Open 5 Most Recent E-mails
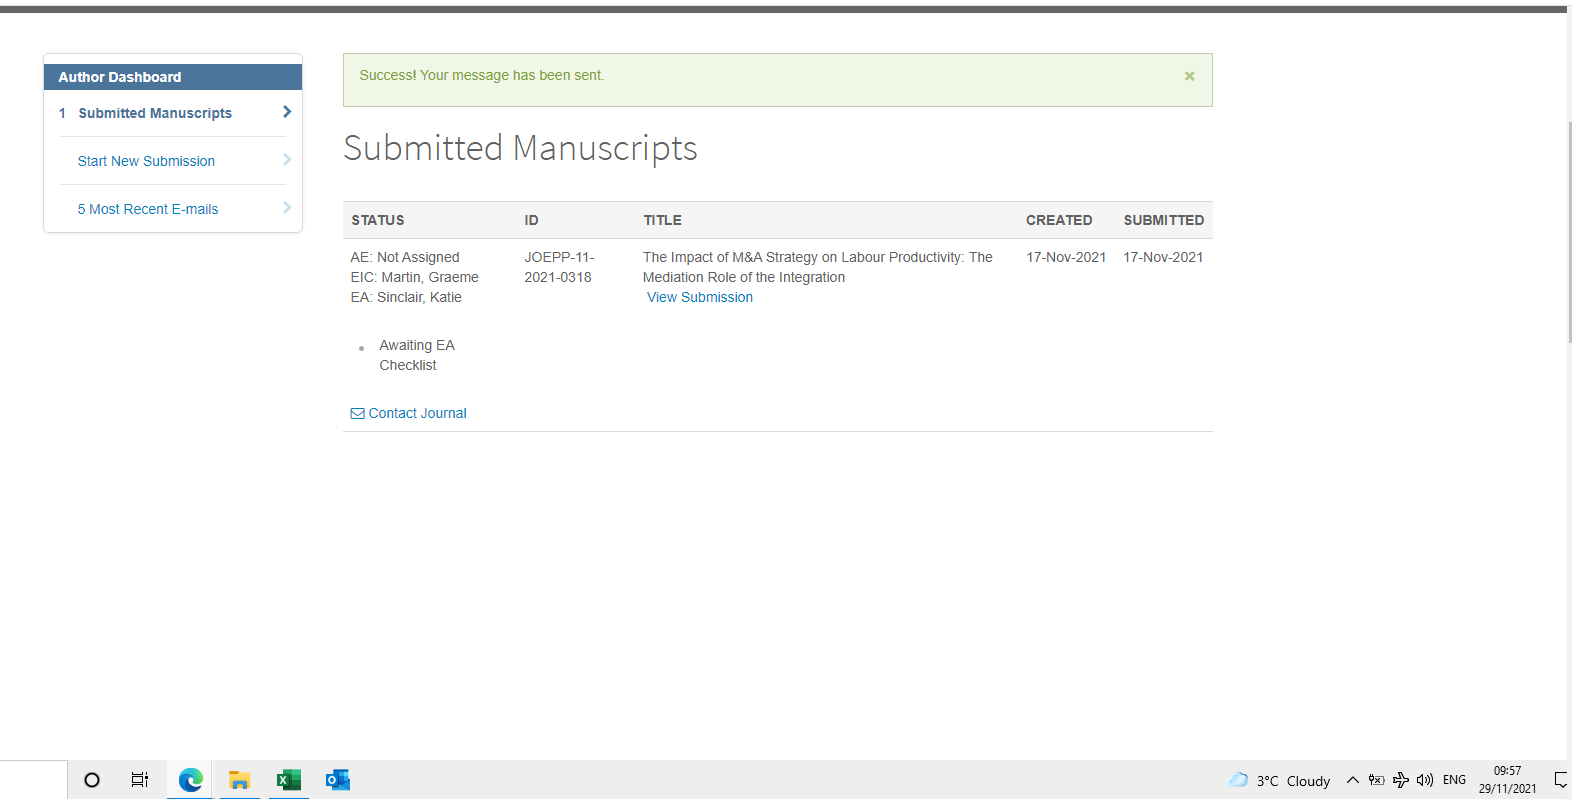The width and height of the screenshot is (1572, 800). [148, 209]
